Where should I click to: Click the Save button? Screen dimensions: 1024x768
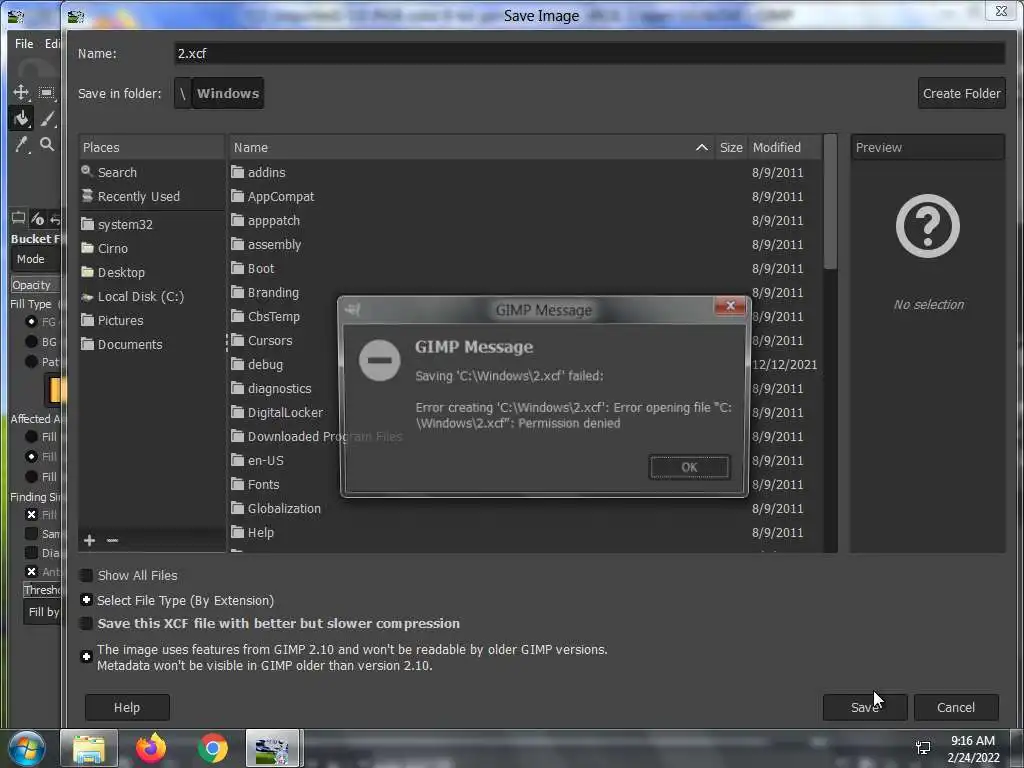point(865,707)
